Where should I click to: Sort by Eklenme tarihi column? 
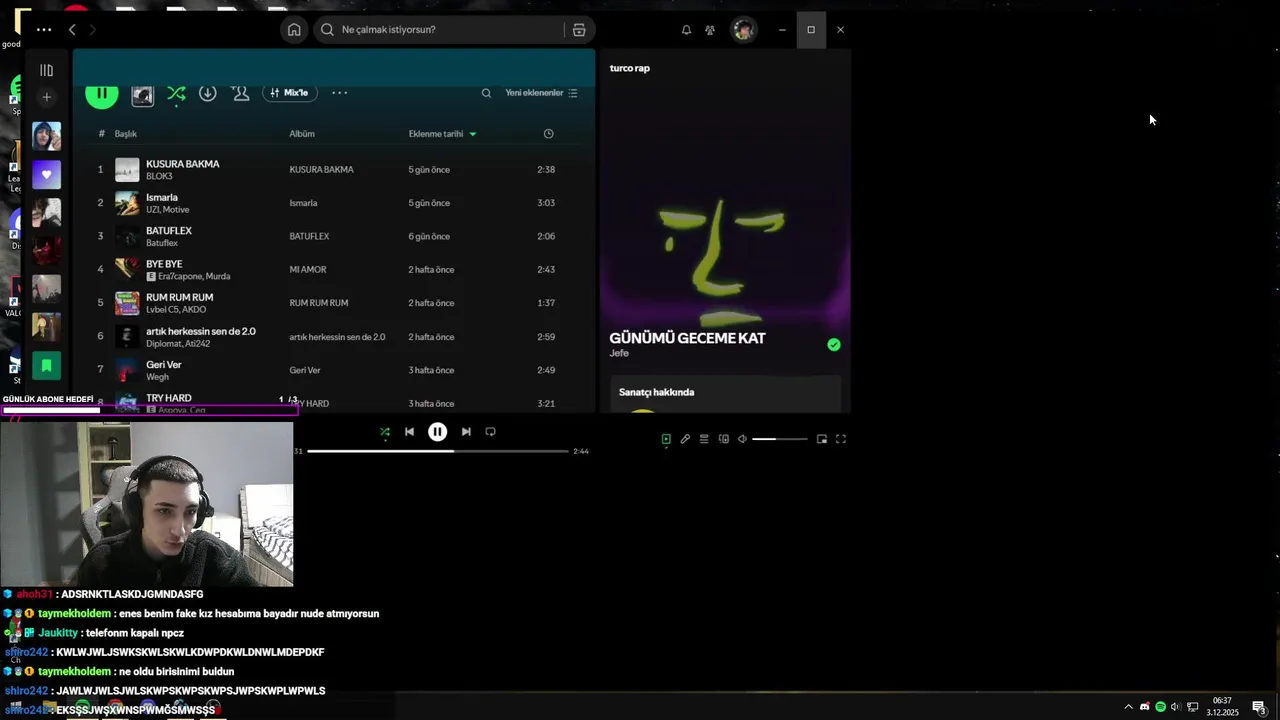click(442, 134)
